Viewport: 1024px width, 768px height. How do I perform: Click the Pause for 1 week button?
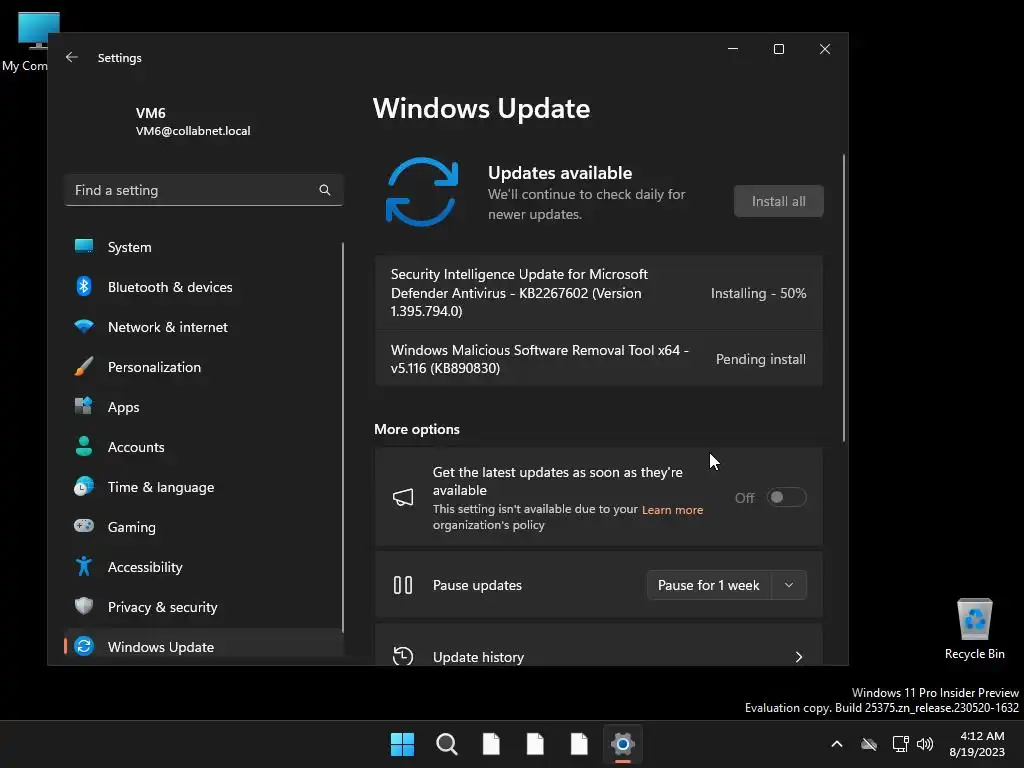pyautogui.click(x=709, y=585)
